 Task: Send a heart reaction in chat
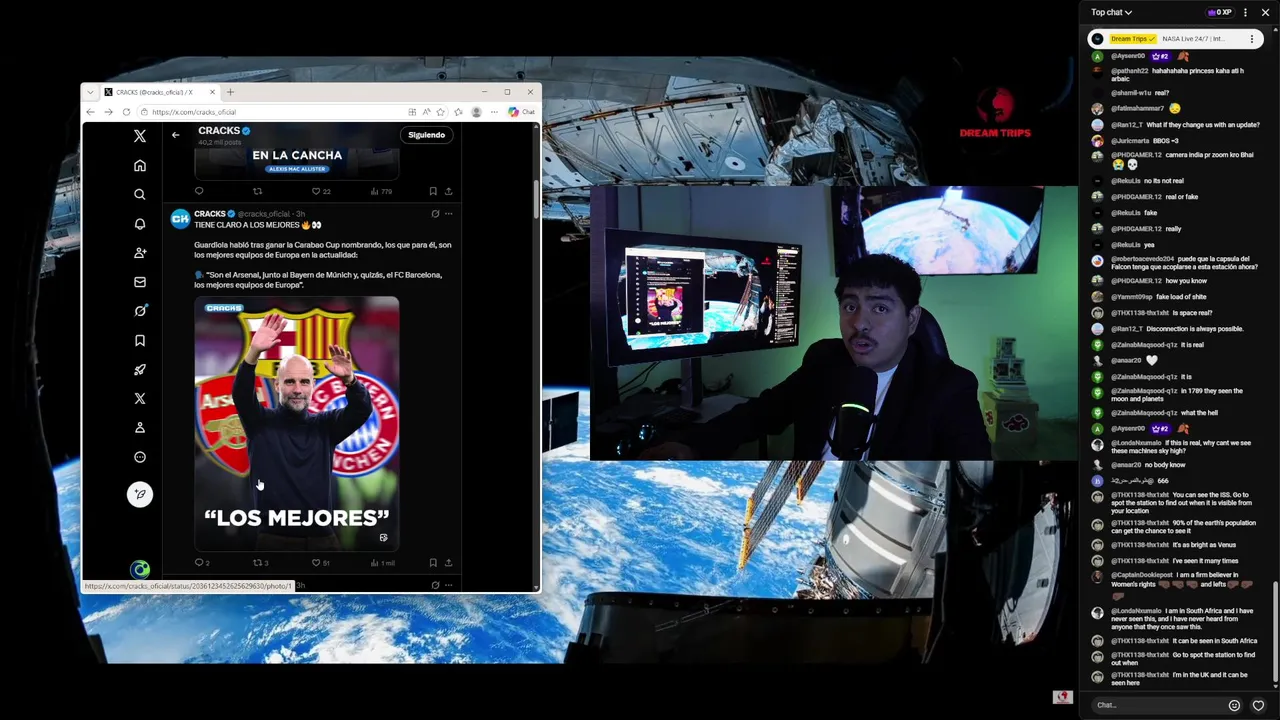[1258, 705]
